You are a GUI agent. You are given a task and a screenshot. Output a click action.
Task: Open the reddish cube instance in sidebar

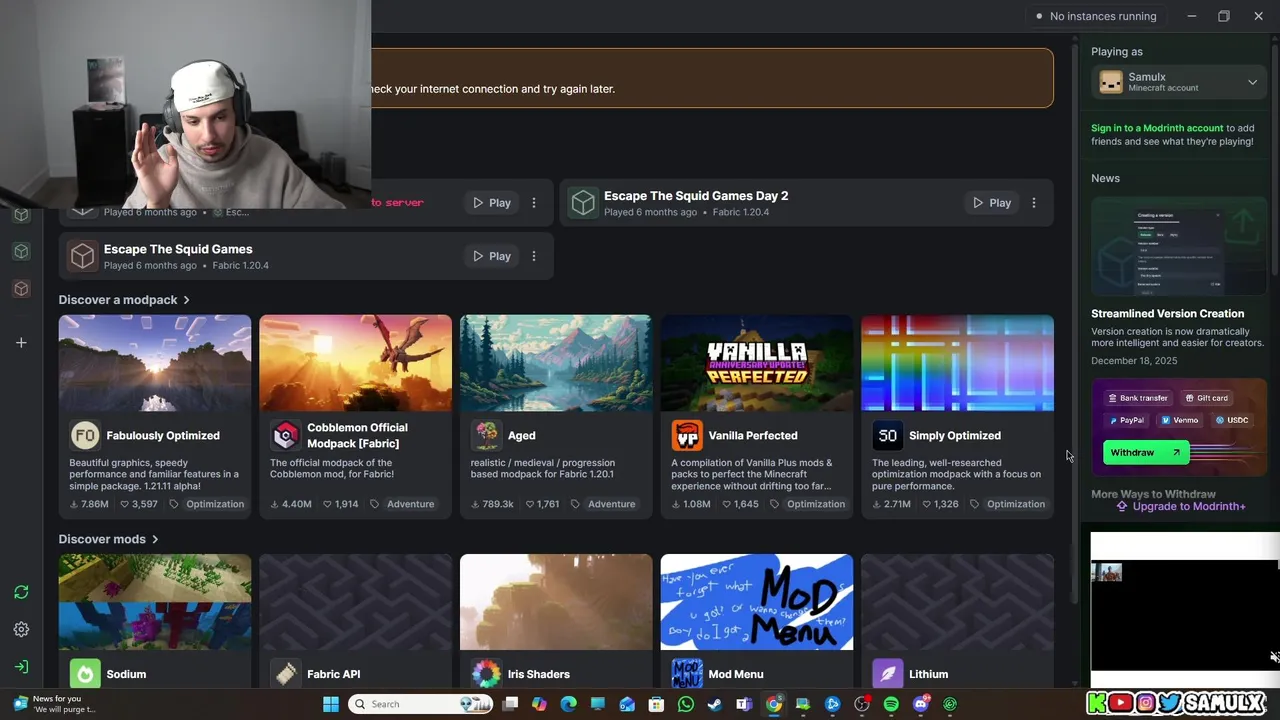[x=21, y=289]
